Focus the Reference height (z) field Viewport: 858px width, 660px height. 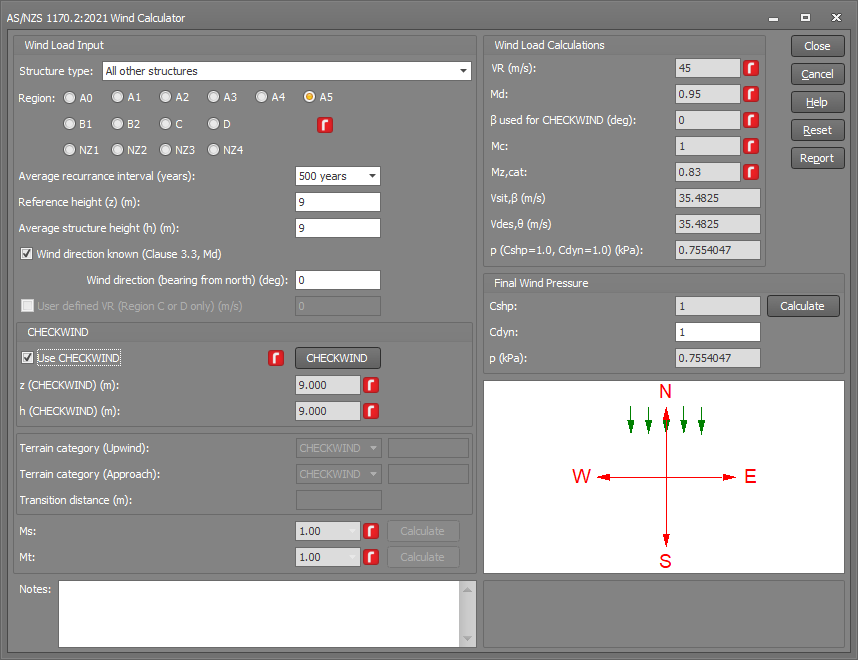338,202
